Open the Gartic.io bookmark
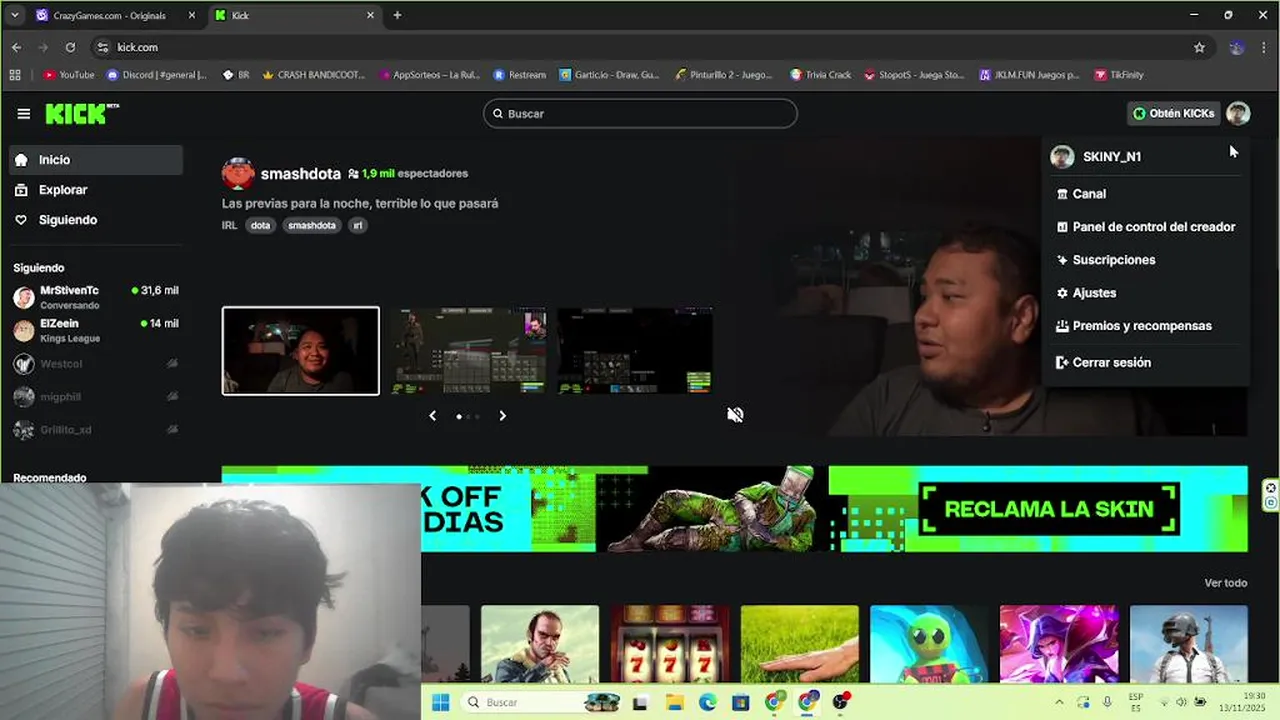The image size is (1280, 720). point(609,75)
